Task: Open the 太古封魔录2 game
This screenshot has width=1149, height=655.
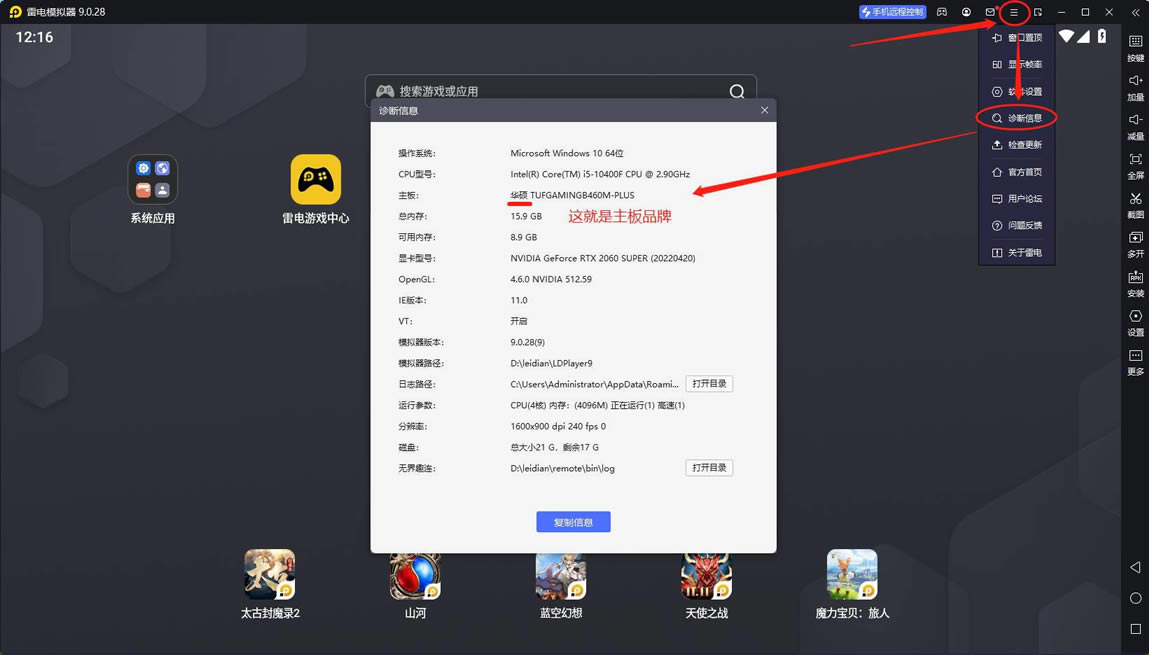Action: pyautogui.click(x=270, y=584)
